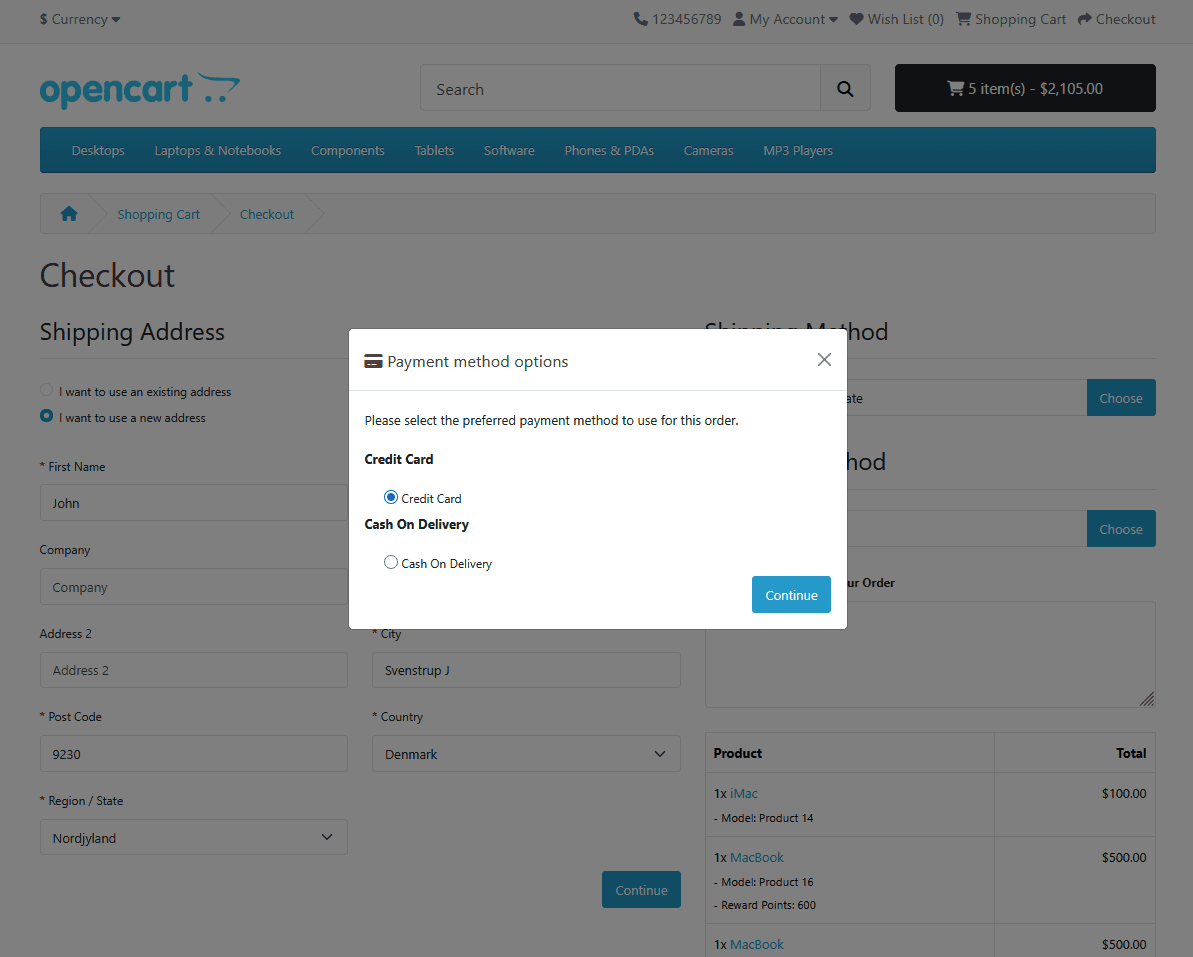Open the Currency dropdown
This screenshot has width=1193, height=957.
[x=80, y=19]
